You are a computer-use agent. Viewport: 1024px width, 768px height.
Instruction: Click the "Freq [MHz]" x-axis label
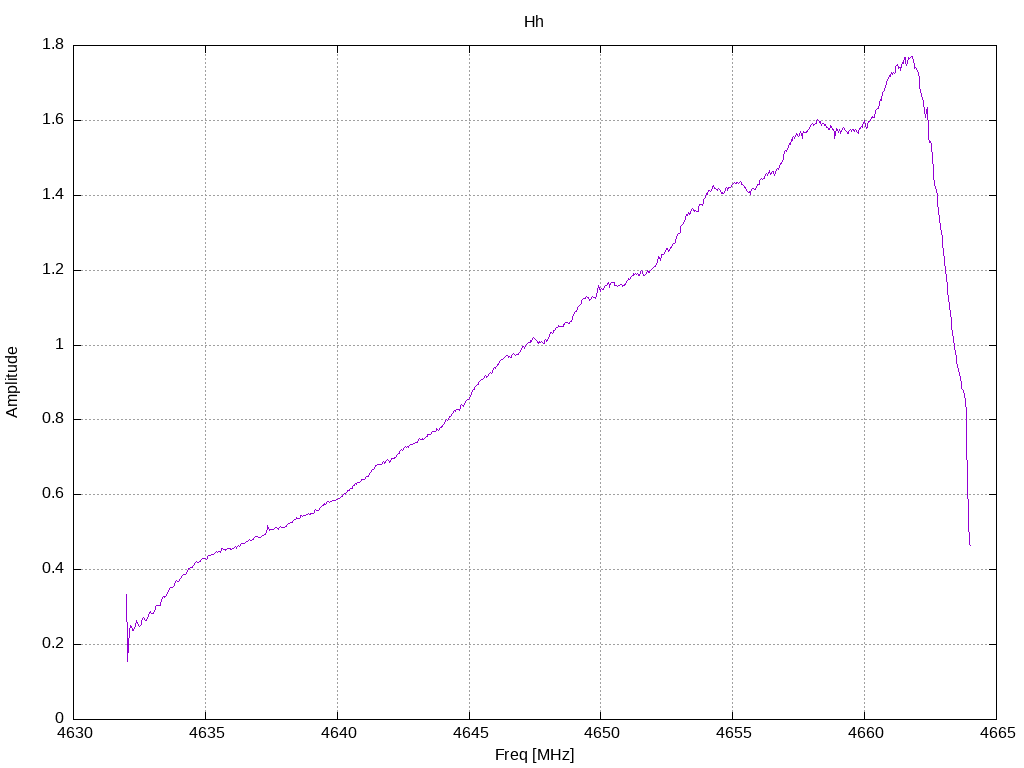tap(534, 755)
